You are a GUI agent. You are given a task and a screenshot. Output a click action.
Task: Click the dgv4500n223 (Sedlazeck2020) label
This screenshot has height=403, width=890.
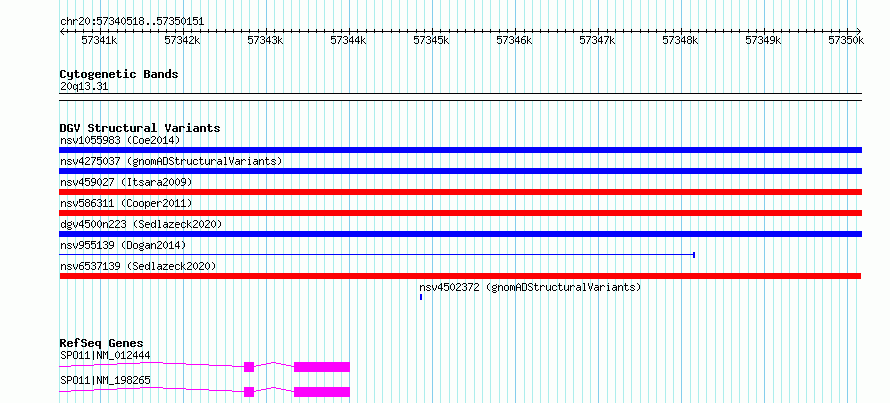tap(141, 224)
